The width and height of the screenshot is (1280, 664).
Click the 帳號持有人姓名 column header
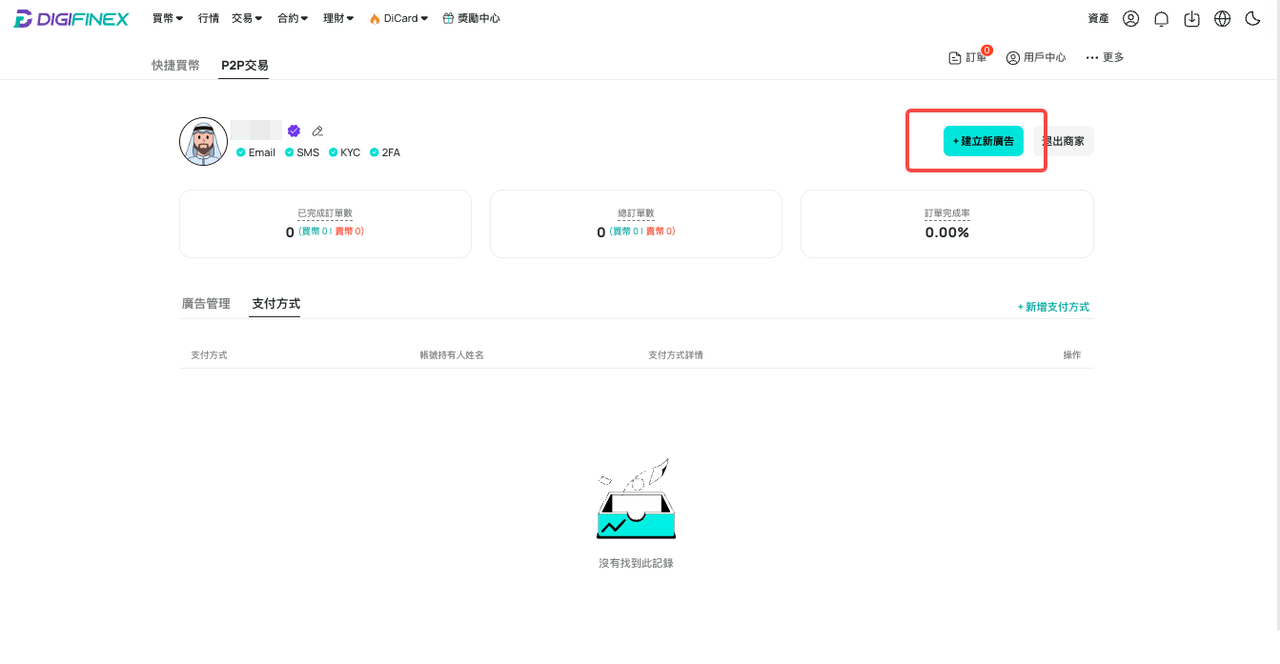(x=452, y=355)
